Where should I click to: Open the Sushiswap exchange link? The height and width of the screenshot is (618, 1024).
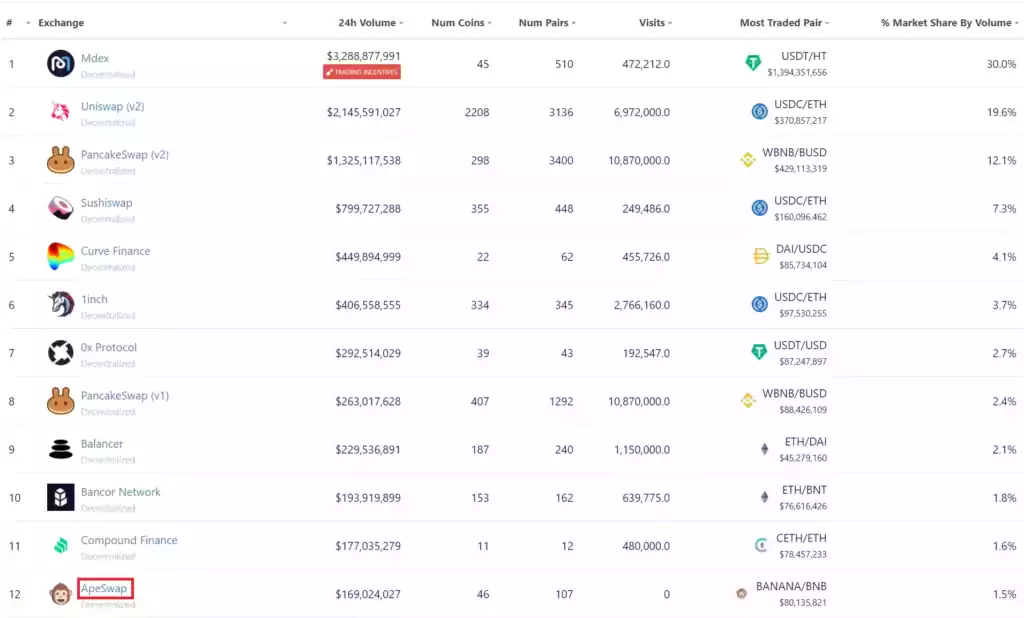coord(106,203)
